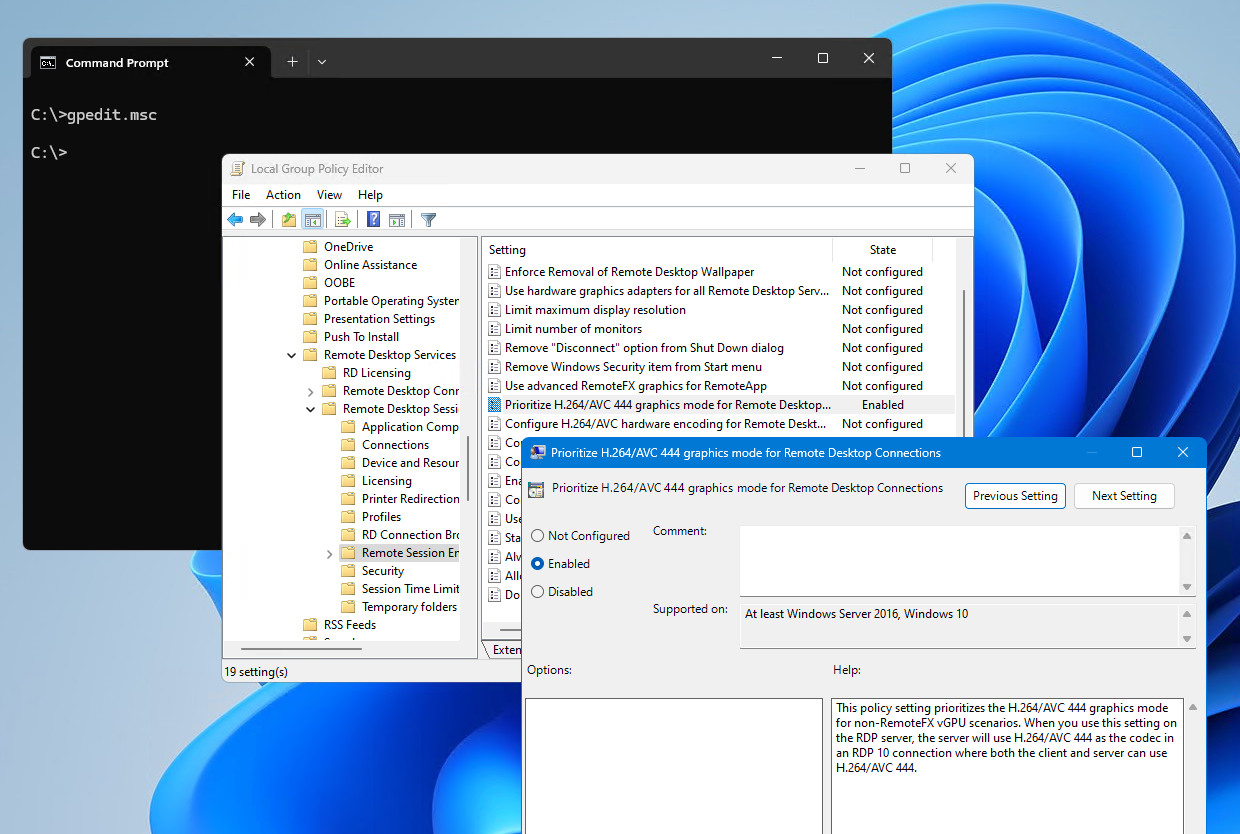The width and height of the screenshot is (1240, 834).
Task: Add a new terminal tab with plus button
Action: tap(292, 62)
